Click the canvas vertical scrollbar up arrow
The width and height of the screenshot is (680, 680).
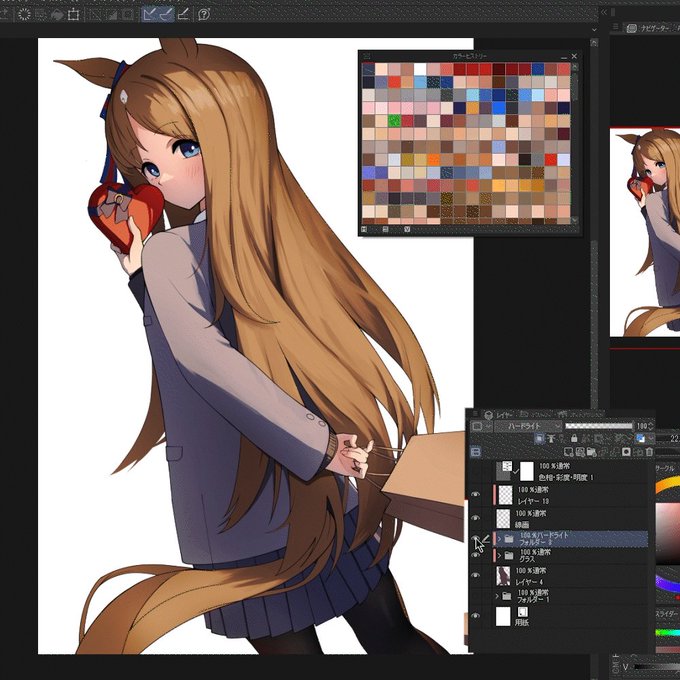tap(594, 42)
